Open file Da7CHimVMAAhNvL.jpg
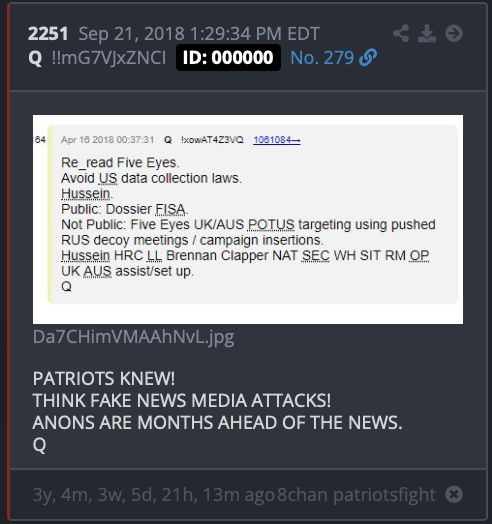 click(x=133, y=337)
